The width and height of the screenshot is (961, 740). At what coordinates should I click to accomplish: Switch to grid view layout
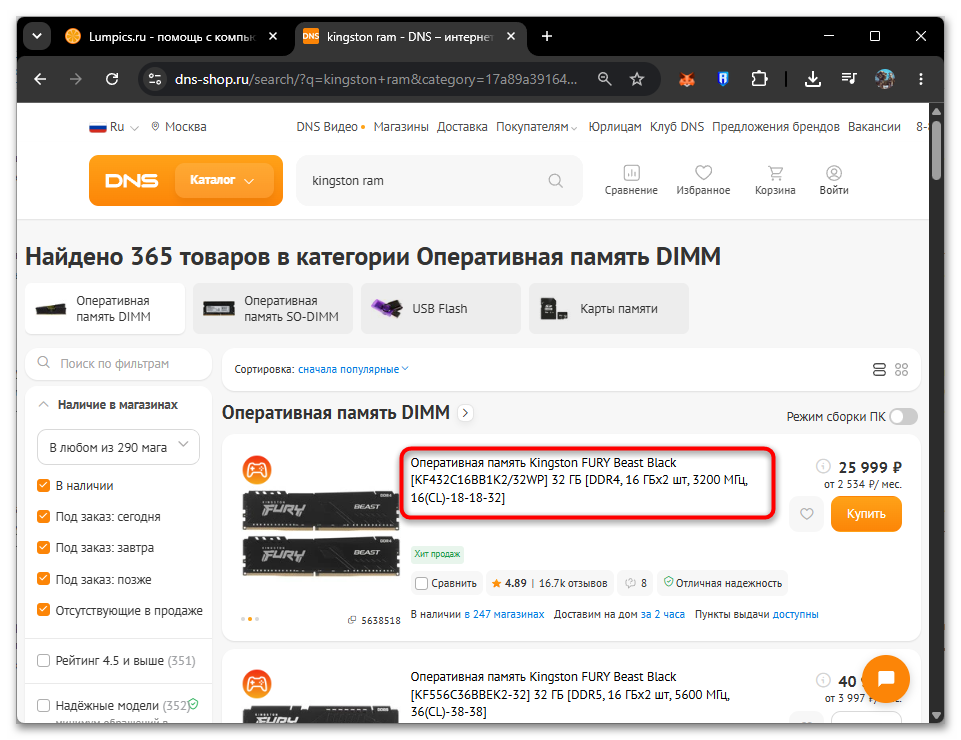pos(902,370)
